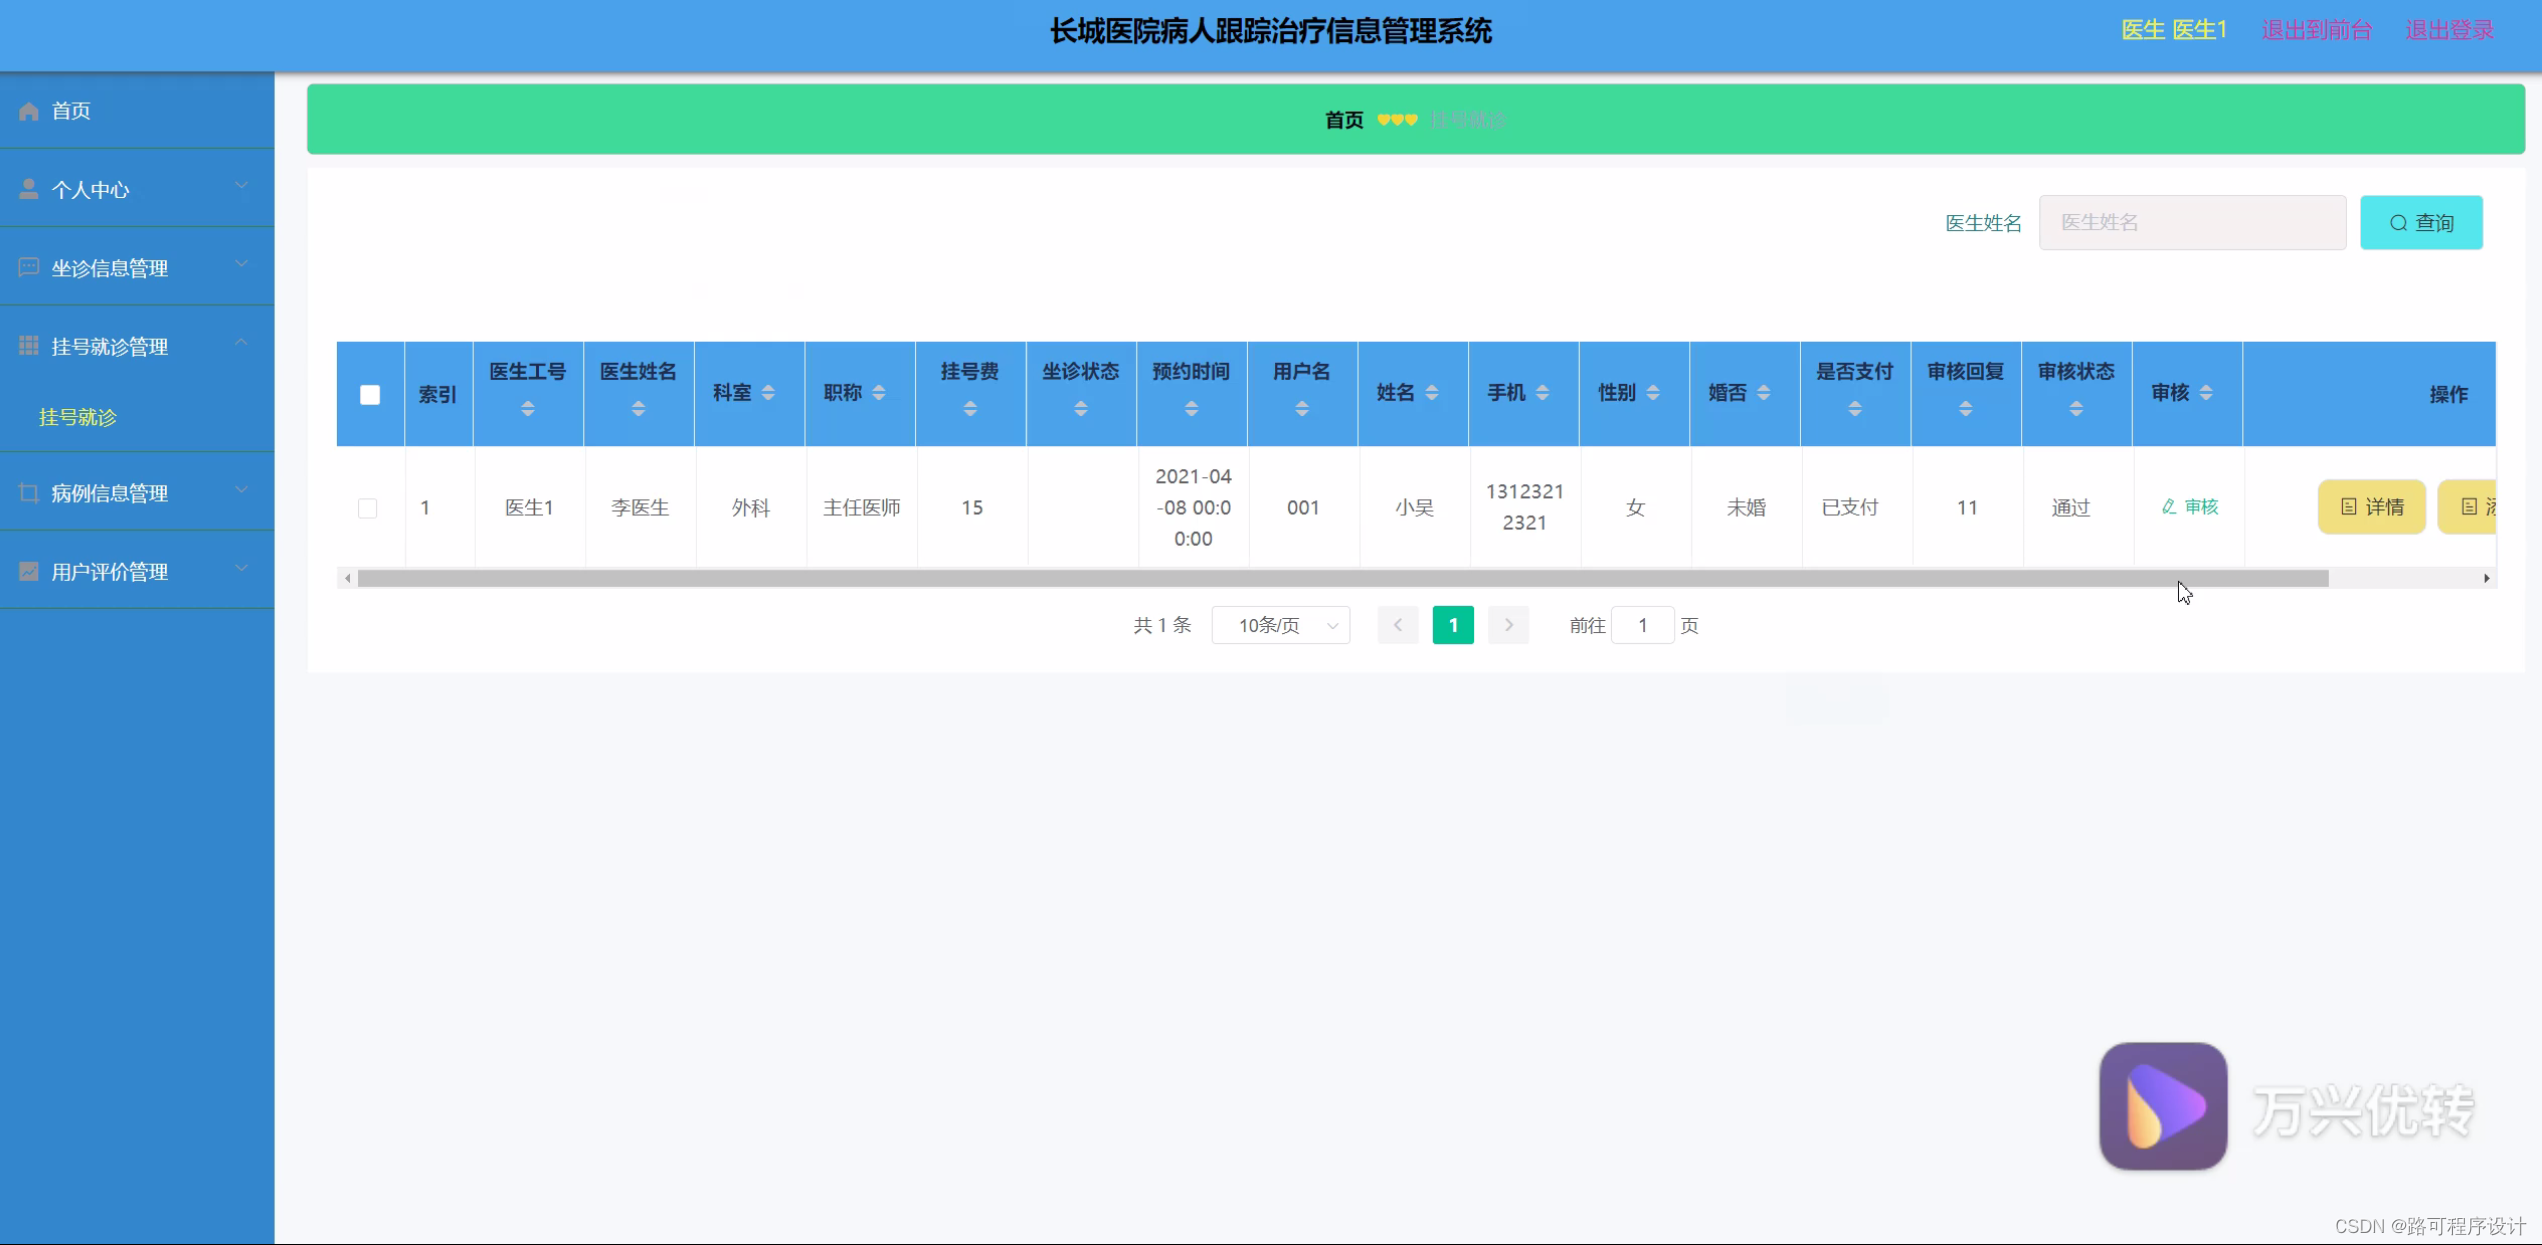The height and width of the screenshot is (1245, 2542).
Task: Click the 退出登录 link
Action: point(2449,30)
